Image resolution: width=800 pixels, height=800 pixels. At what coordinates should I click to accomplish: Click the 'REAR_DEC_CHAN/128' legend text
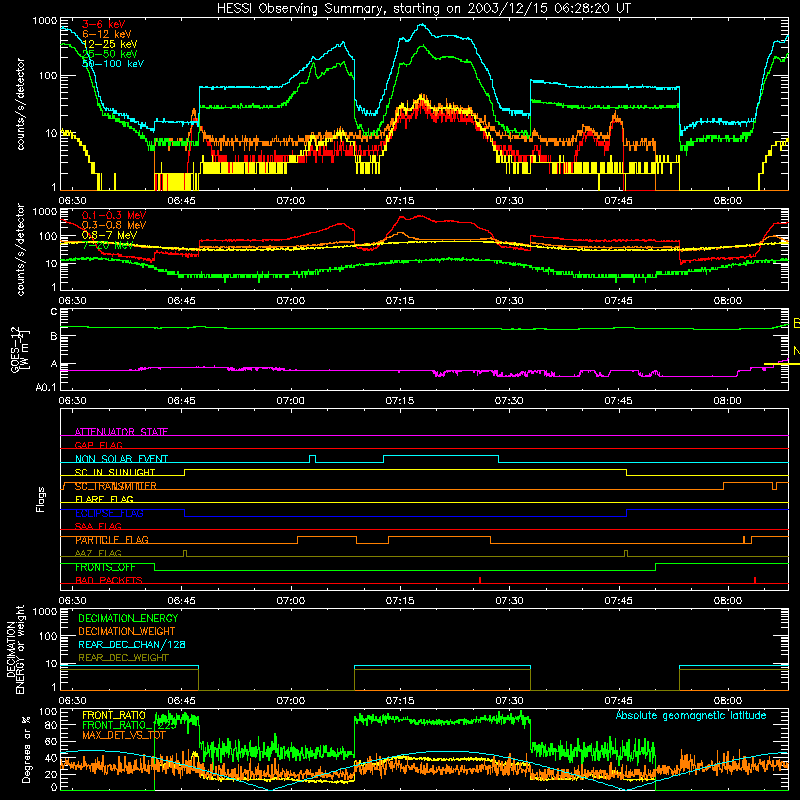tap(132, 644)
